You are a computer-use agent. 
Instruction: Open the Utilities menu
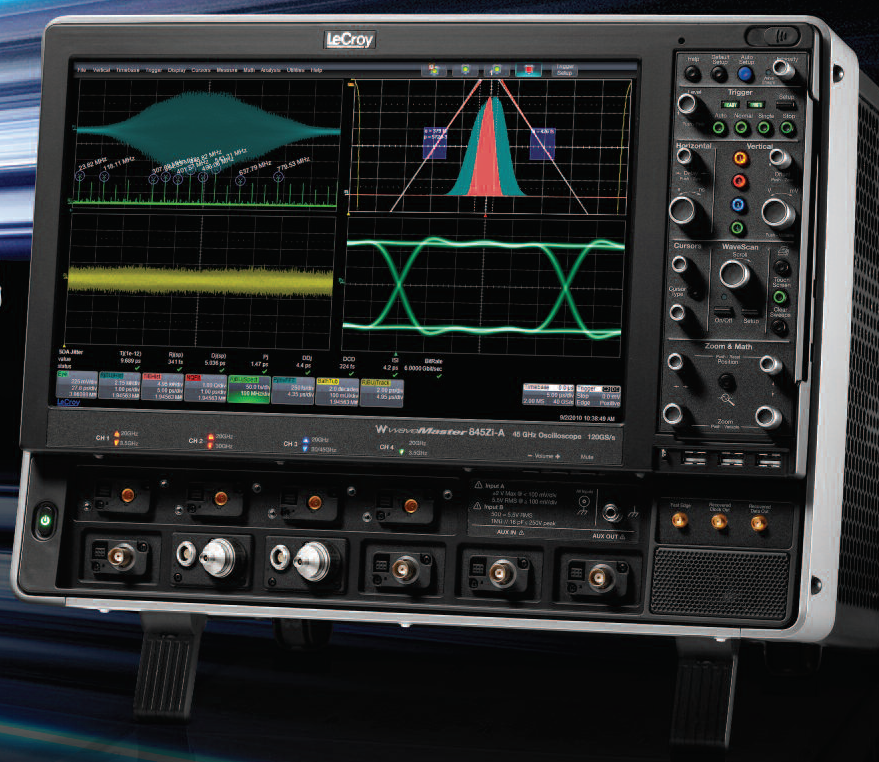(296, 71)
